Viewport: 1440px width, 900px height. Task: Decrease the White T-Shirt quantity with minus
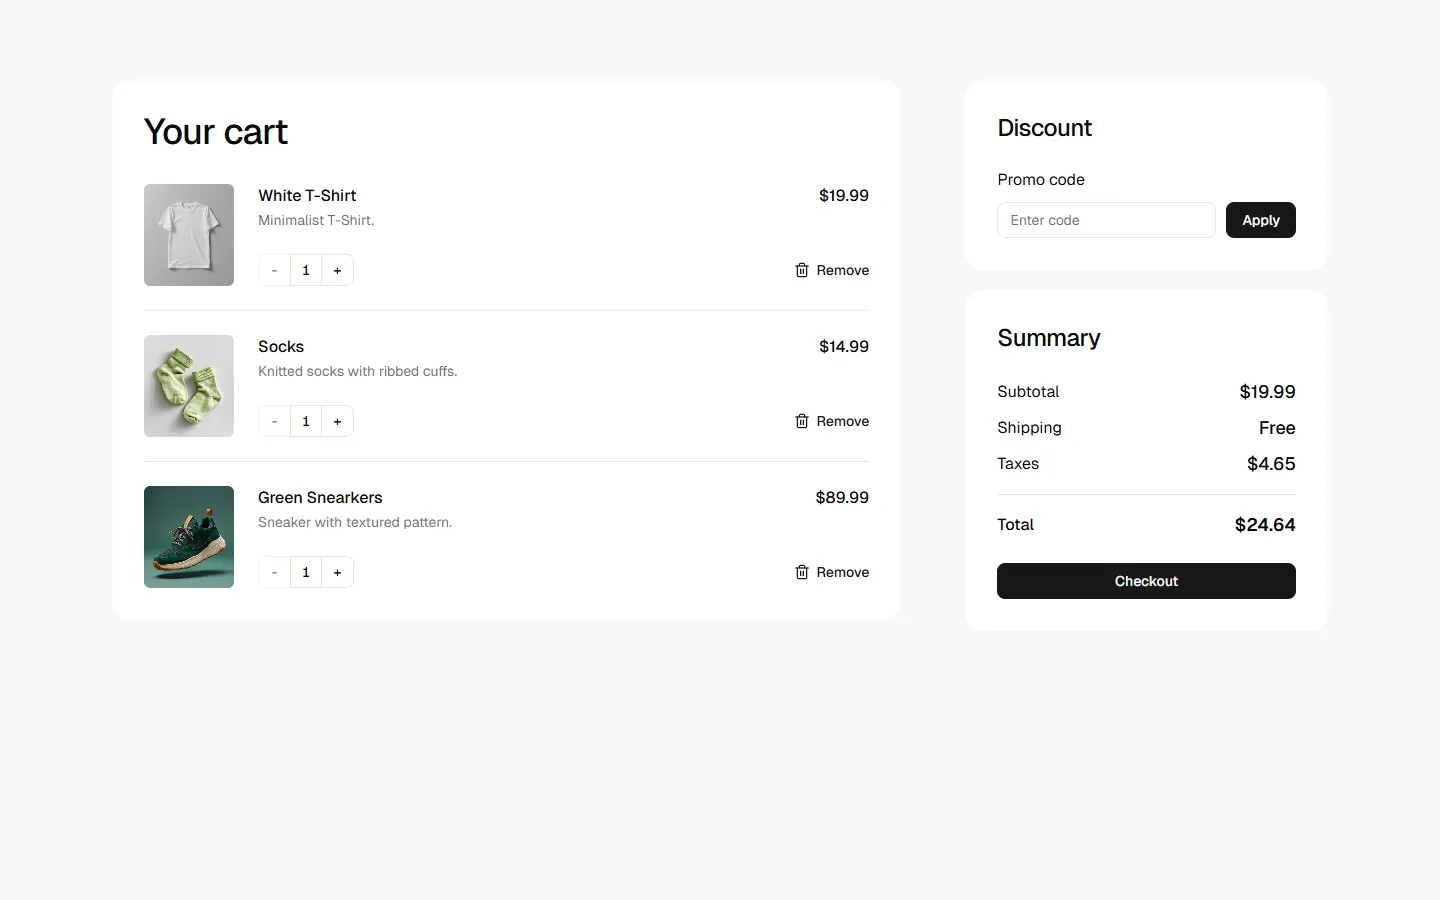pyautogui.click(x=273, y=270)
